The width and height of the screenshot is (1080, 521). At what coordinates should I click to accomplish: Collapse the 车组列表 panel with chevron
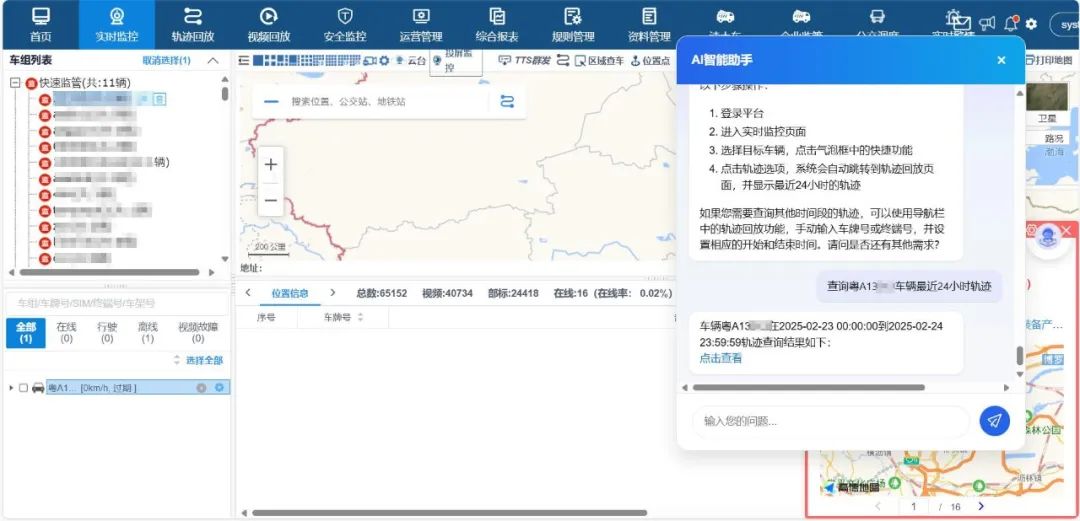(213, 61)
